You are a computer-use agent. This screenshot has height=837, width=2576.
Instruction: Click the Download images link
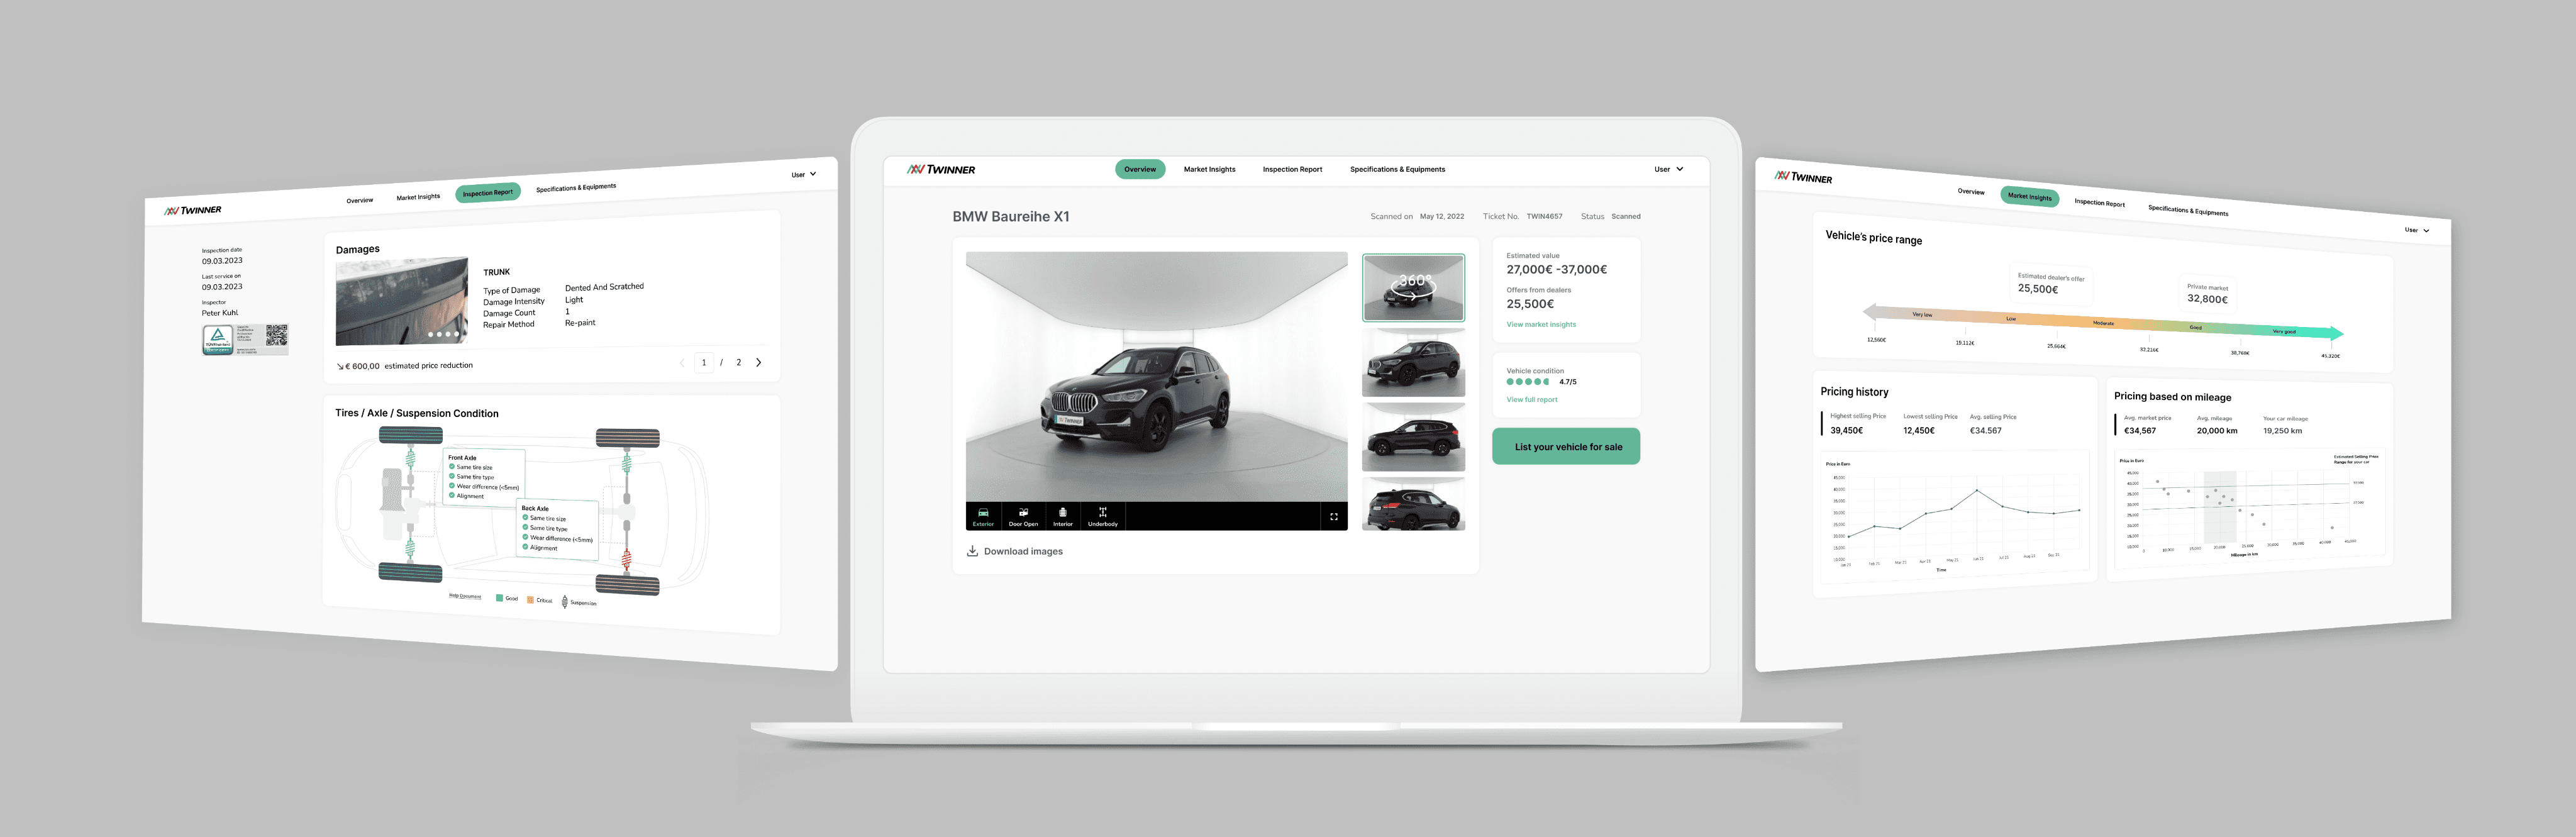pos(1023,551)
